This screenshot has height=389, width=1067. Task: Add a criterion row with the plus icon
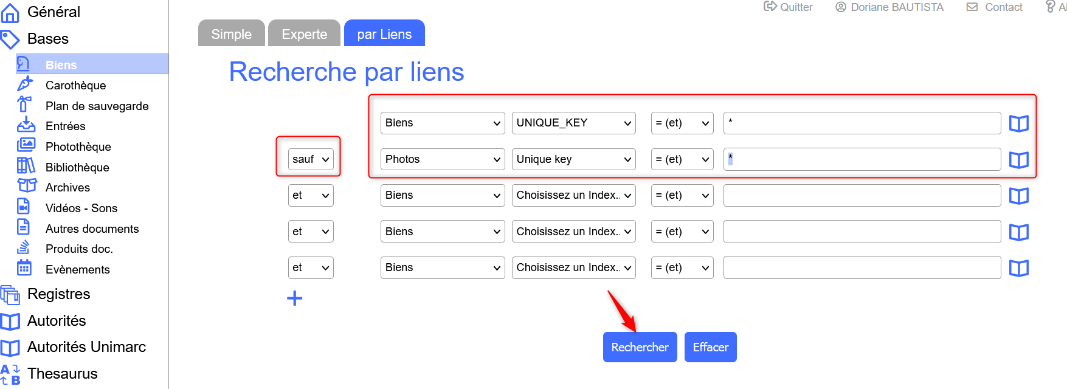pyautogui.click(x=294, y=298)
